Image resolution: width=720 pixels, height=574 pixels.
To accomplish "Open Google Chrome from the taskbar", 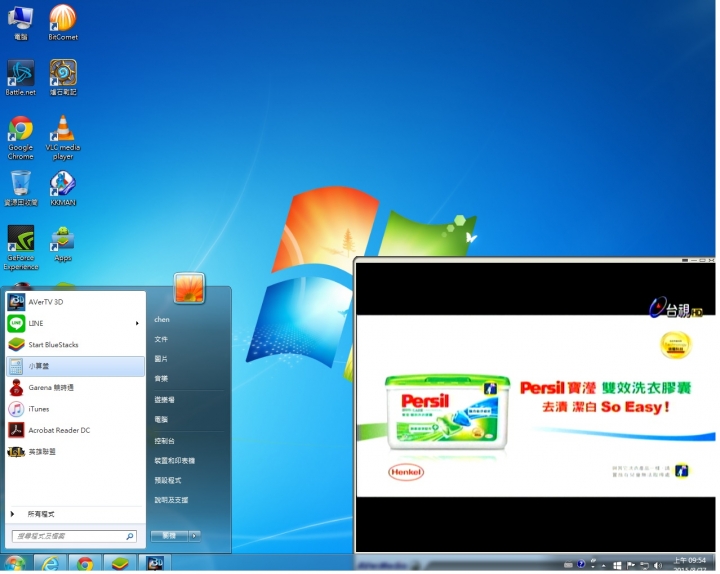I will pyautogui.click(x=85, y=564).
